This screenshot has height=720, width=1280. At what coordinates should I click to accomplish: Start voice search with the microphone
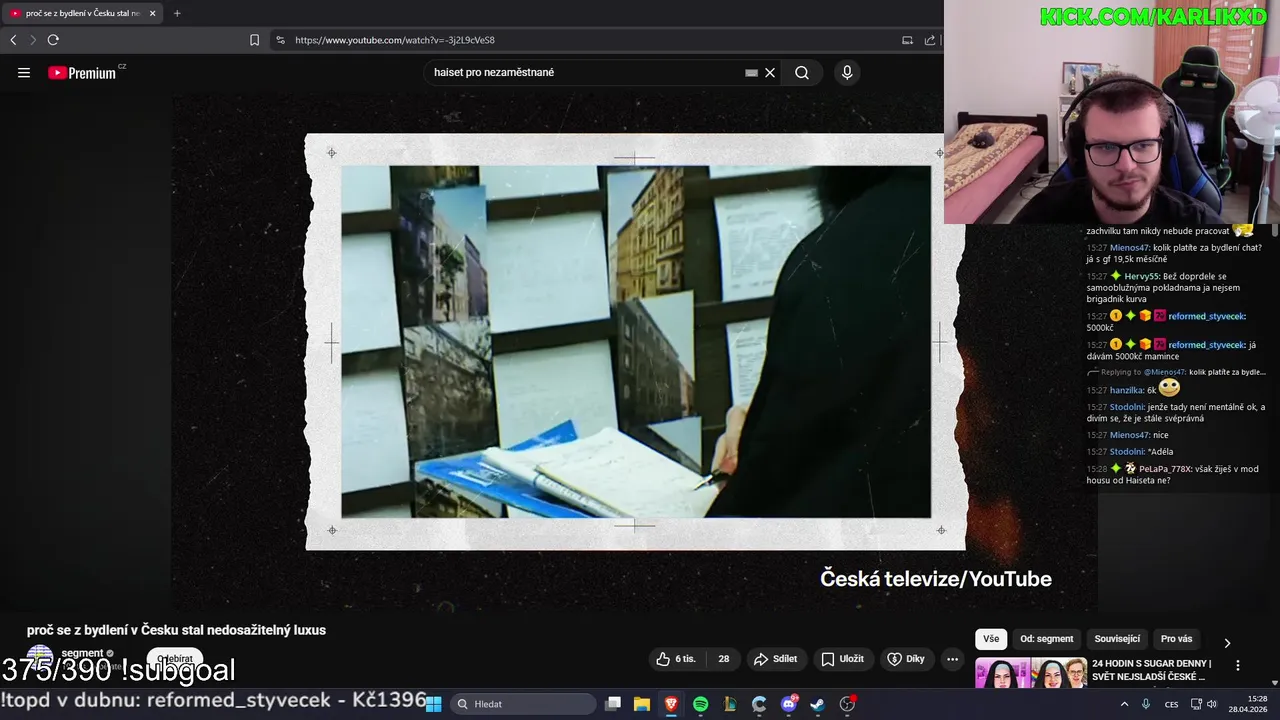(847, 72)
